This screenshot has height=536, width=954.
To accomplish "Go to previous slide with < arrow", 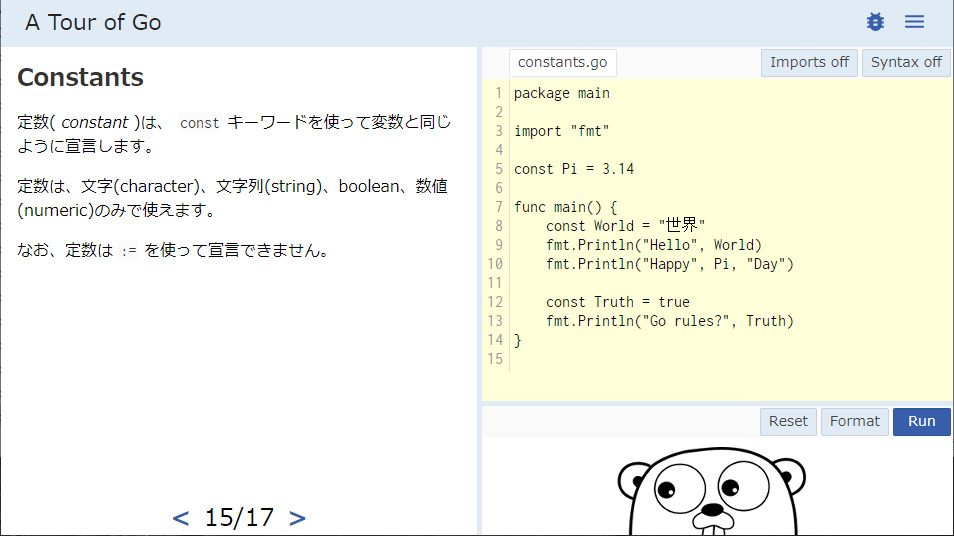I will (x=181, y=518).
